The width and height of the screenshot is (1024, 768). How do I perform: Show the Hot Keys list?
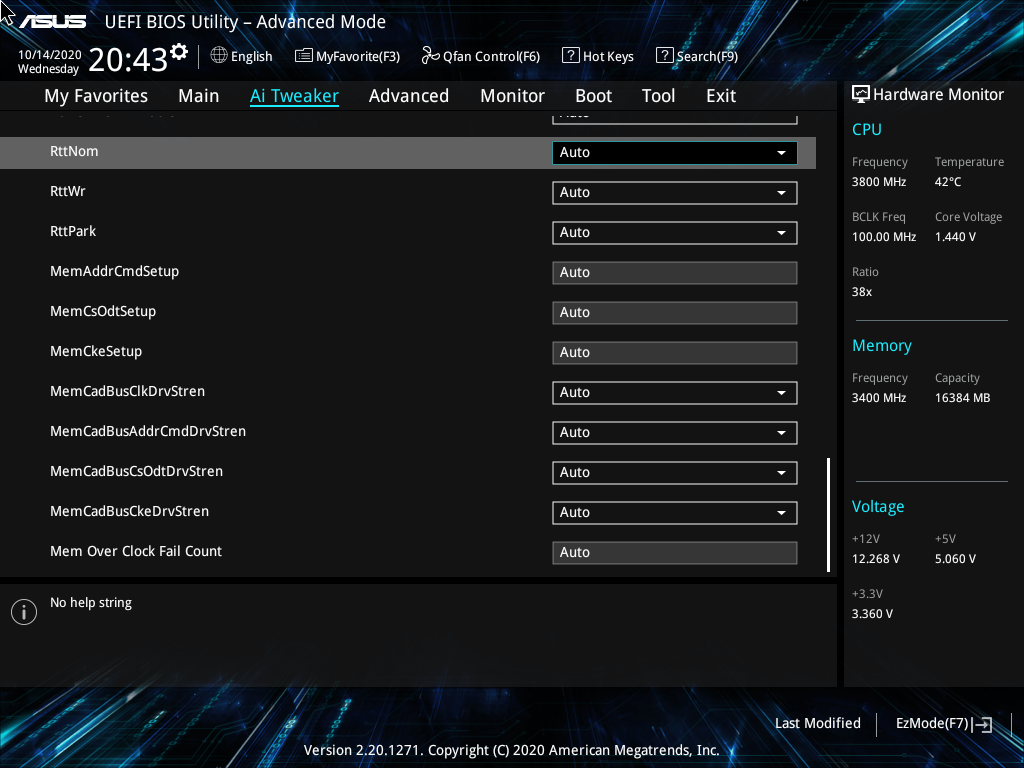(608, 56)
